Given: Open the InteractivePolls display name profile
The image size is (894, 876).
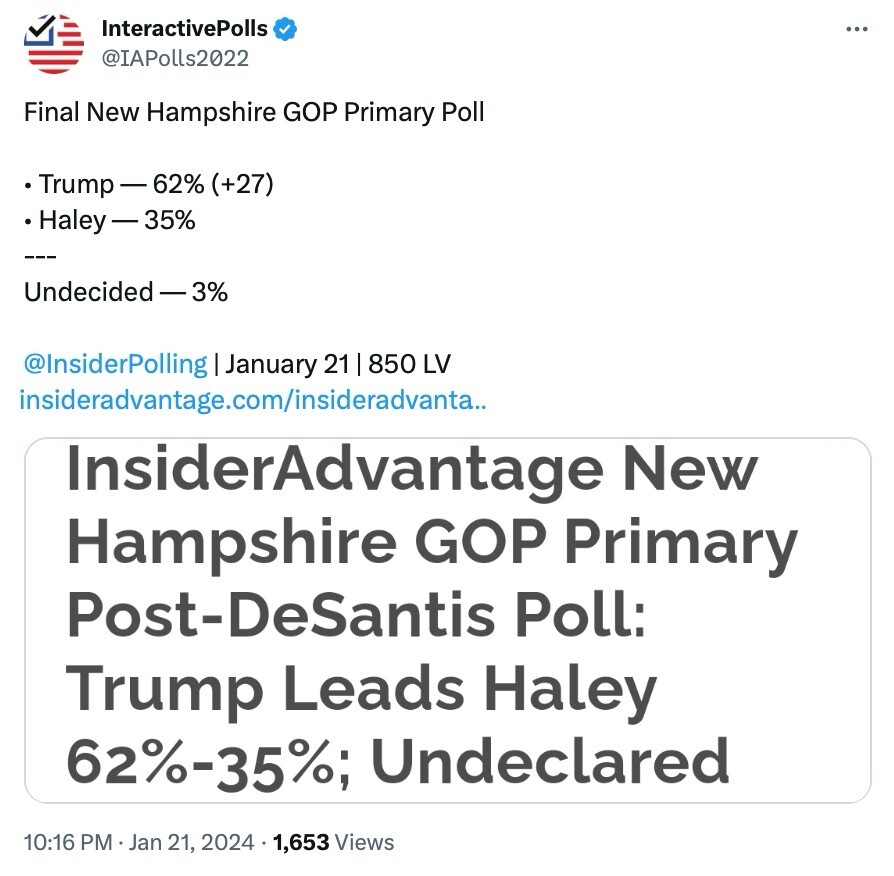Looking at the screenshot, I should click(x=185, y=29).
